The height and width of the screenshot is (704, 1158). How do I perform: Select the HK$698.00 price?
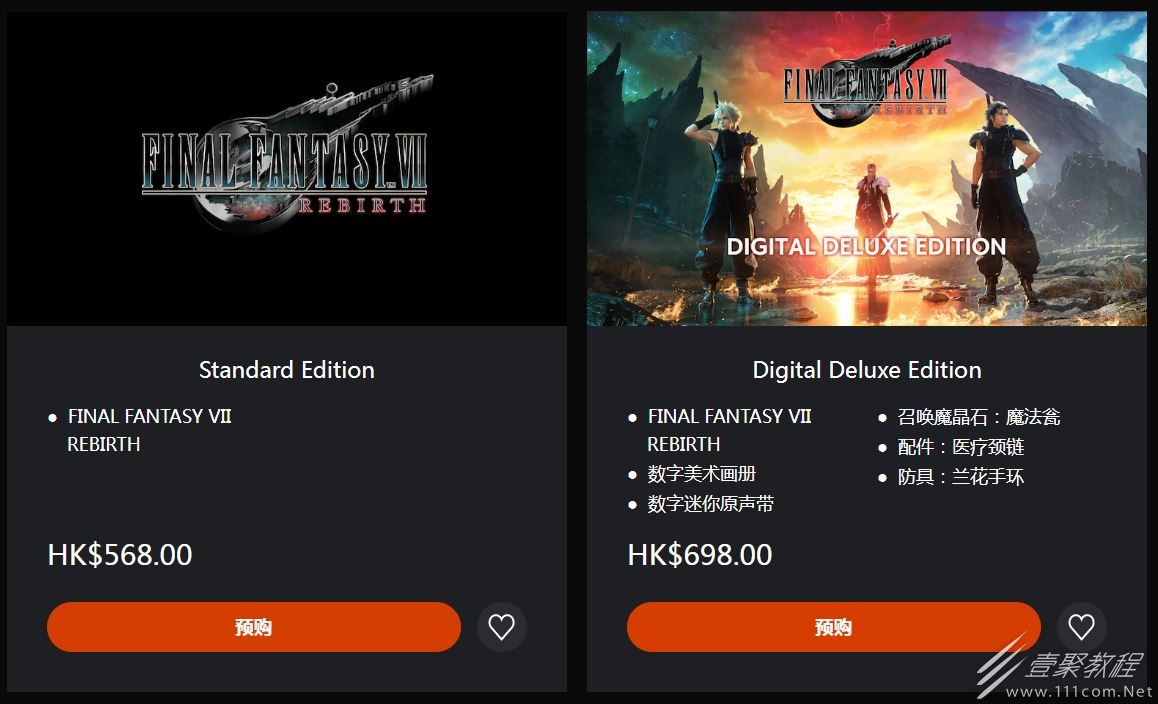click(700, 555)
